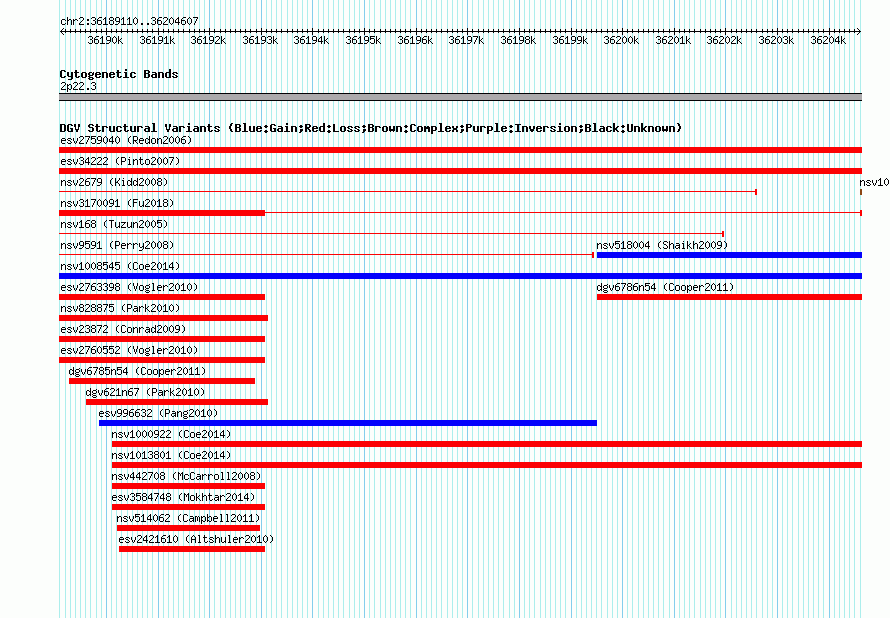This screenshot has height=618, width=890.
Task: Select the dgv6786n54 (Cooper2011) label
Action: pyautogui.click(x=665, y=287)
